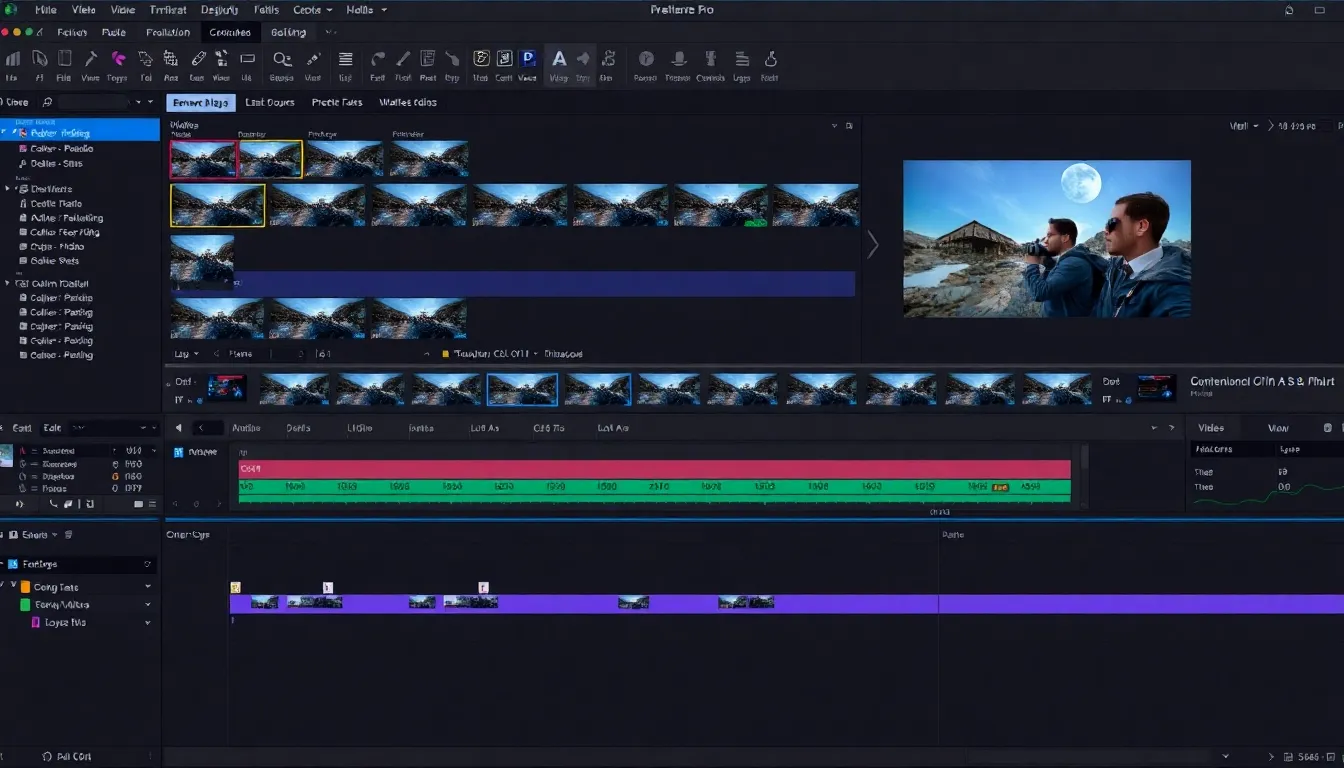
Task: Select the highlighted blue row in the project tree
Action: tap(80, 130)
